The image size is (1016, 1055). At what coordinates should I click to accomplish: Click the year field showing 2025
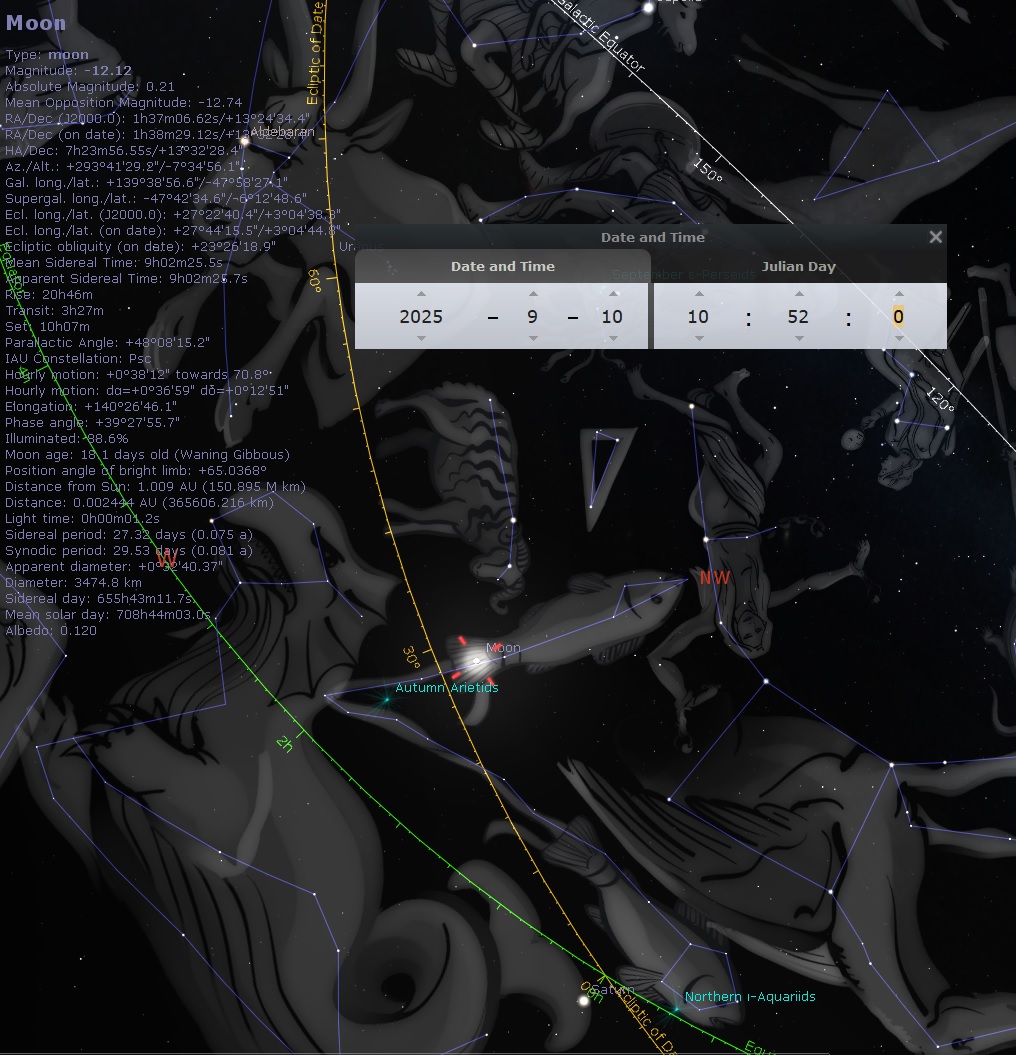pos(421,316)
